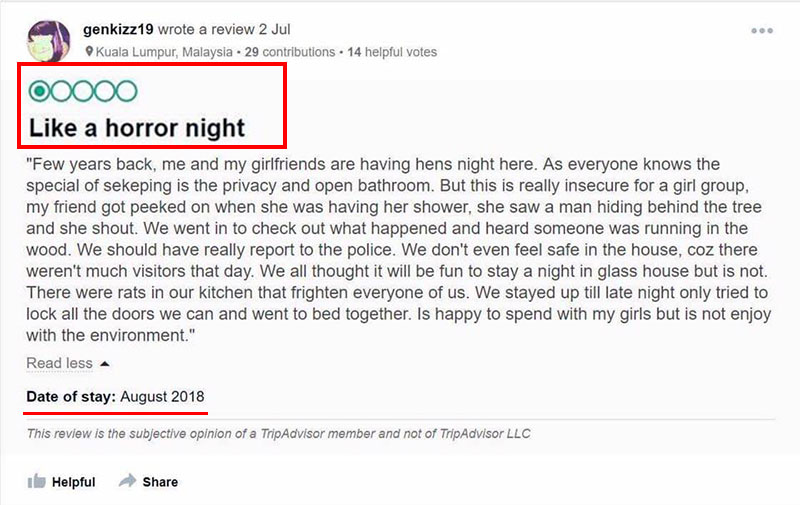
Task: Click the second rating bubble
Action: point(61,91)
